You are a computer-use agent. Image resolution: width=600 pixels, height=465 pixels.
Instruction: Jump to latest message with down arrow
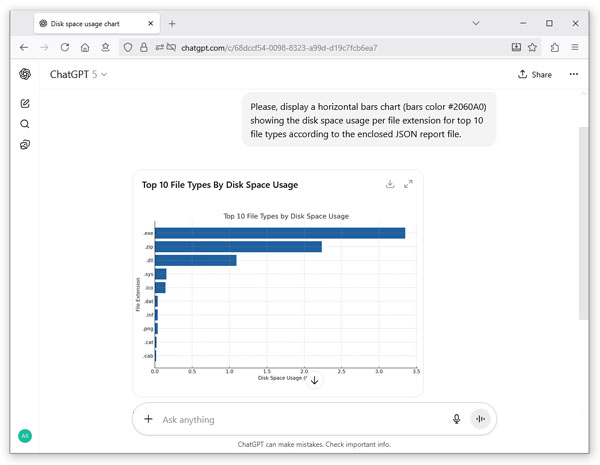coord(315,380)
